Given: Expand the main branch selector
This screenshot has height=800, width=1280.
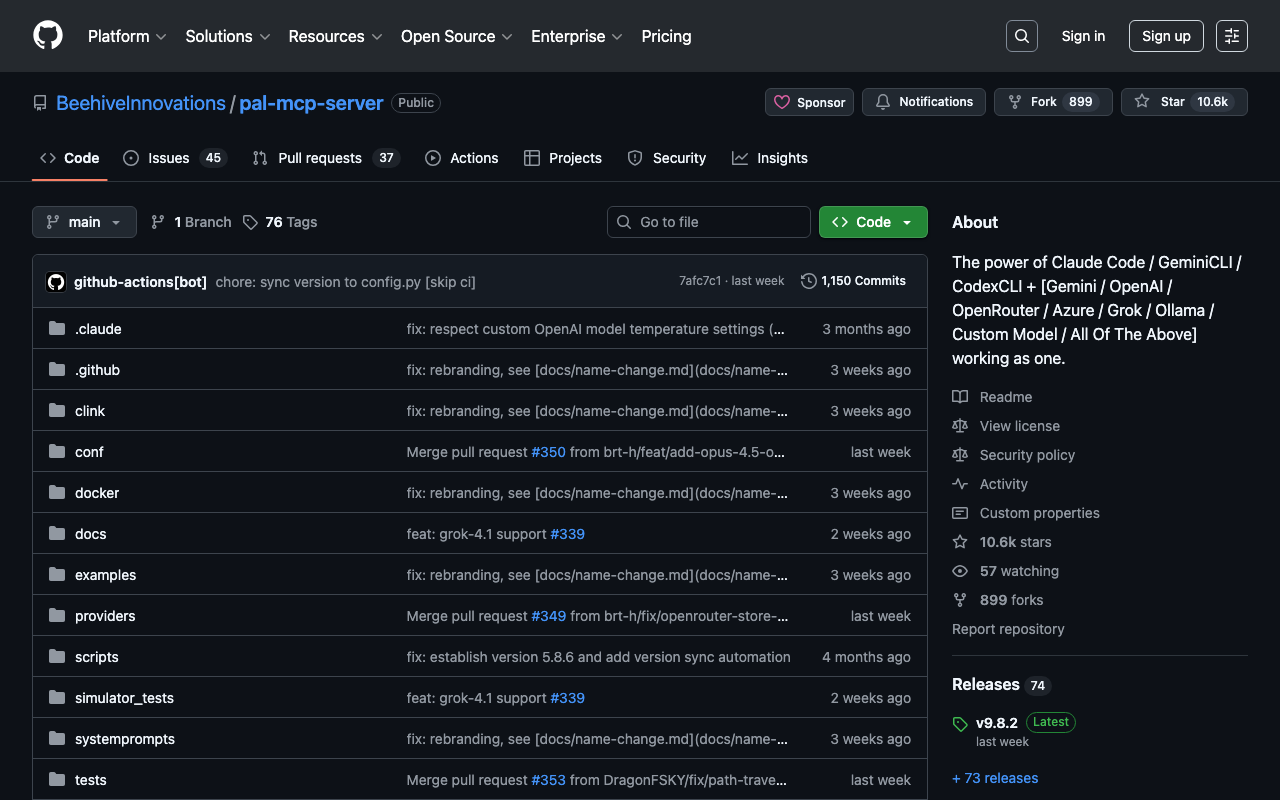Looking at the screenshot, I should (x=84, y=222).
